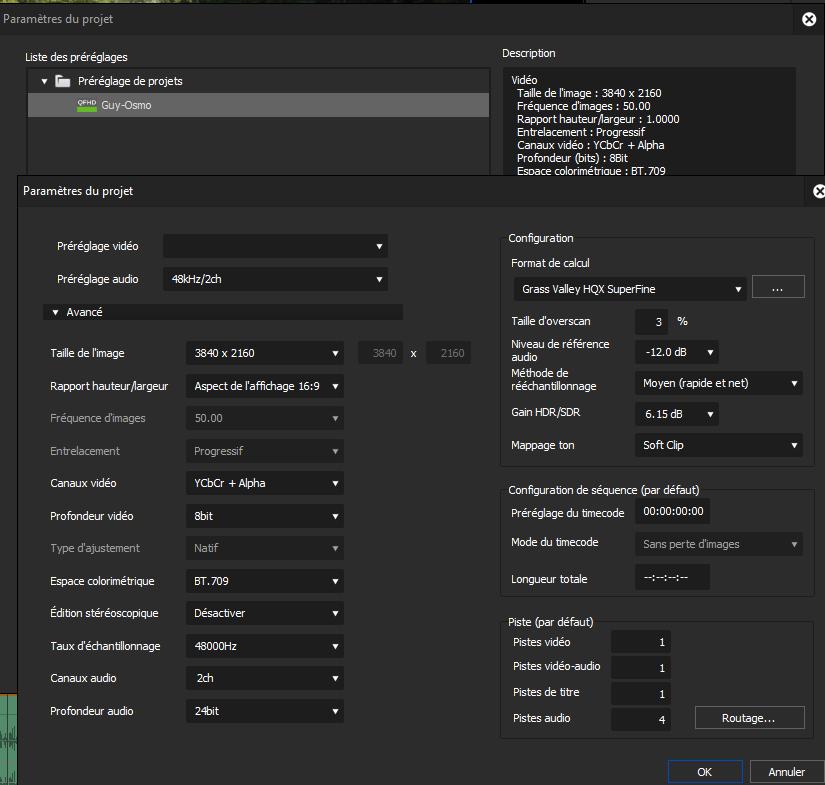The width and height of the screenshot is (825, 785).
Task: Cancel the dialog with Annuler
Action: point(786,772)
